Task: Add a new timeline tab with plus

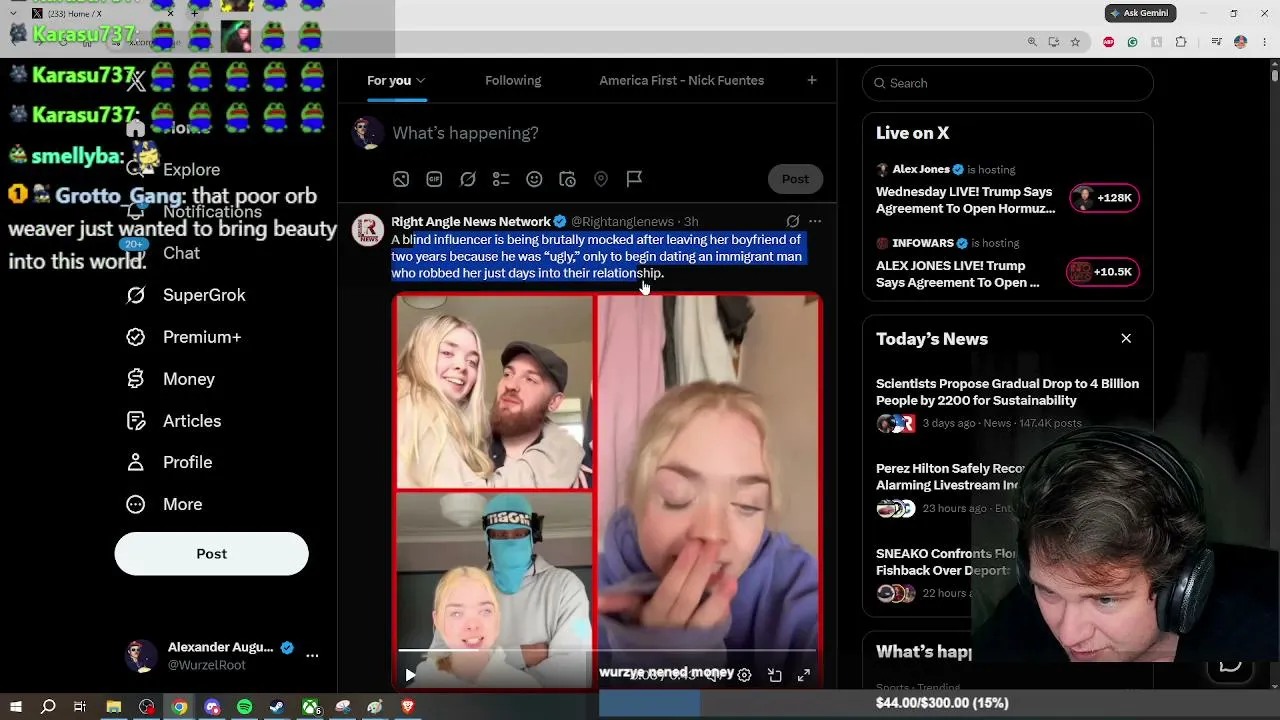Action: [x=812, y=80]
